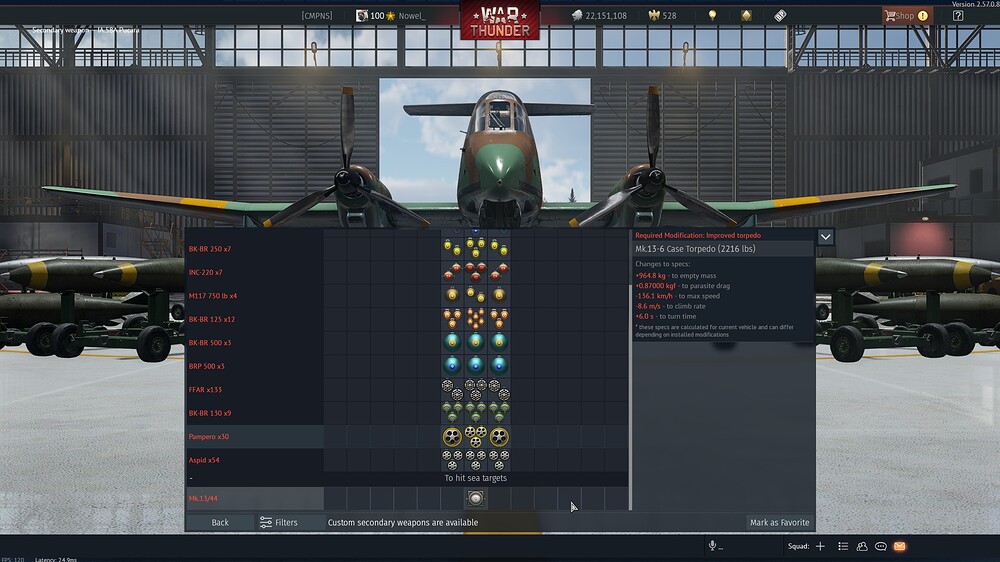1000x562 pixels.
Task: Click the Golden Eagles balance 528
Action: 663,15
